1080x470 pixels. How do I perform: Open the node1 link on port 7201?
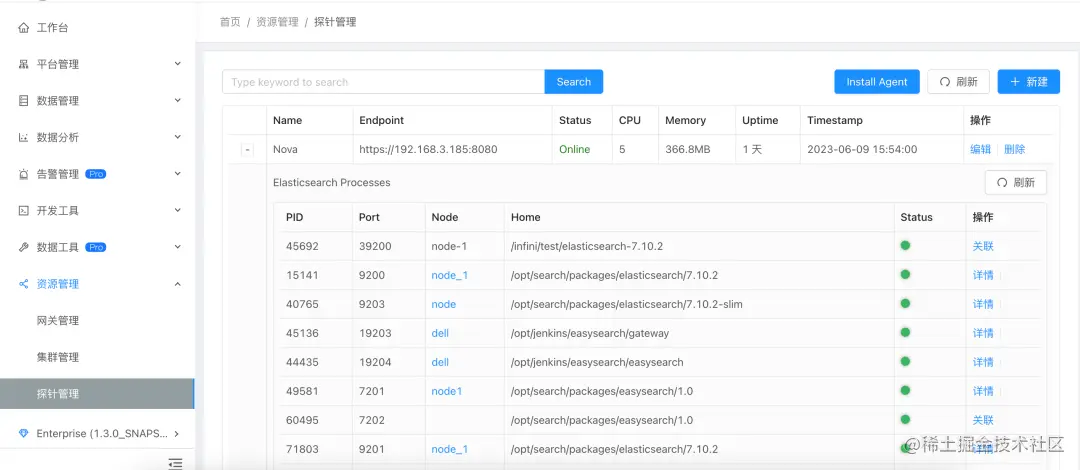pos(446,391)
